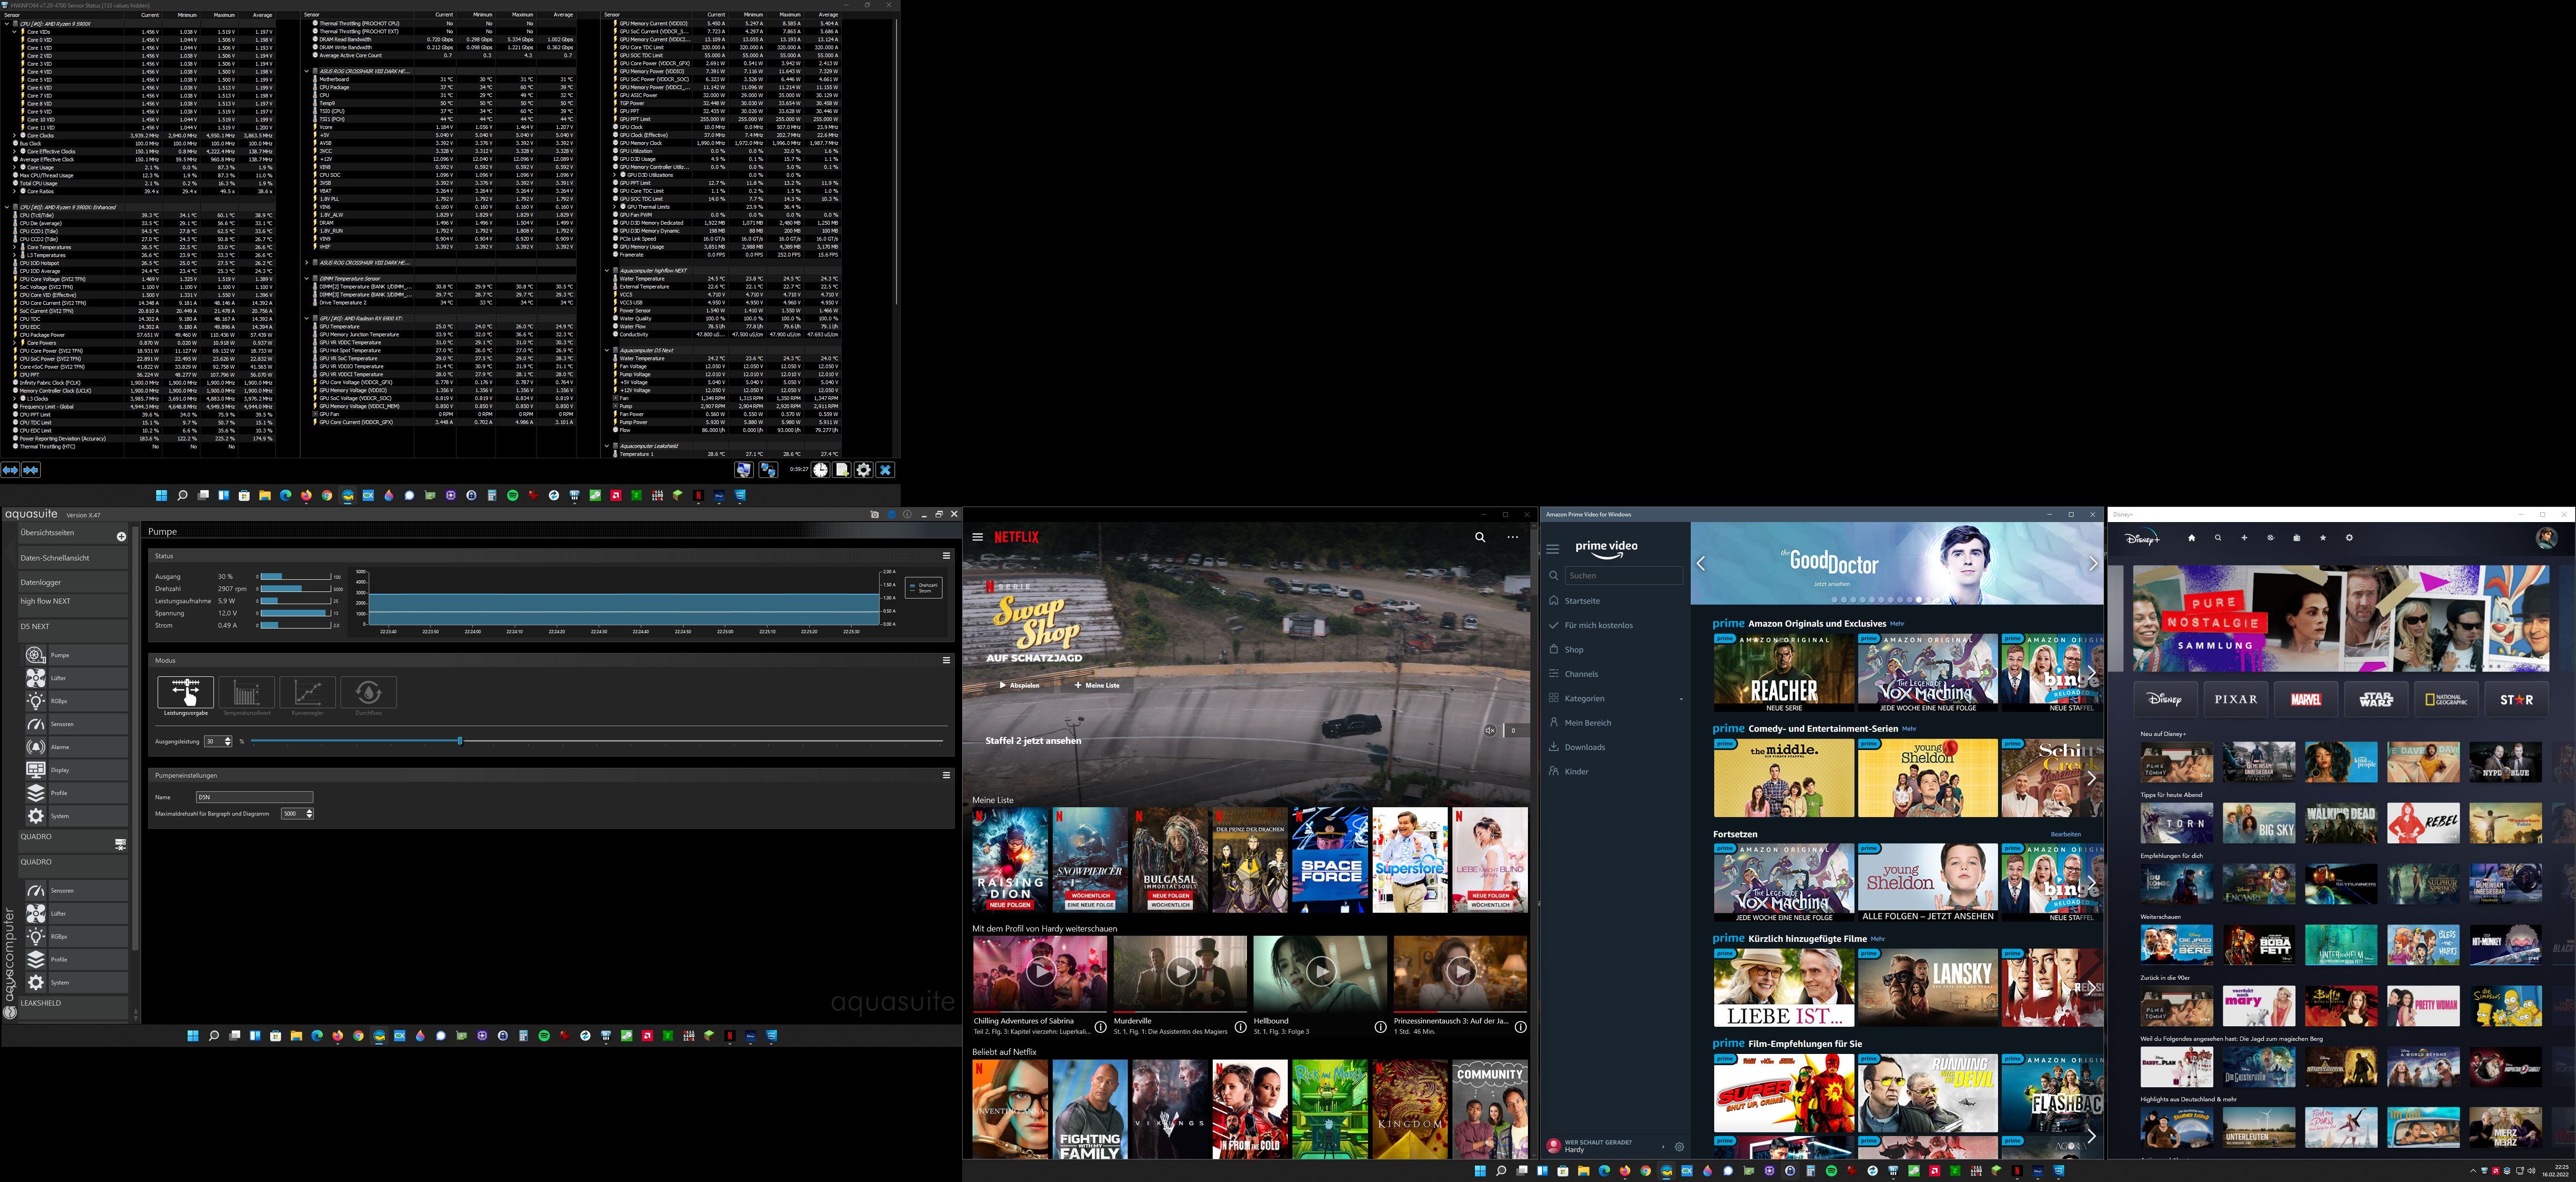The height and width of the screenshot is (1182, 2576).
Task: Select Leistungsvorgabe pump mode
Action: [185, 693]
